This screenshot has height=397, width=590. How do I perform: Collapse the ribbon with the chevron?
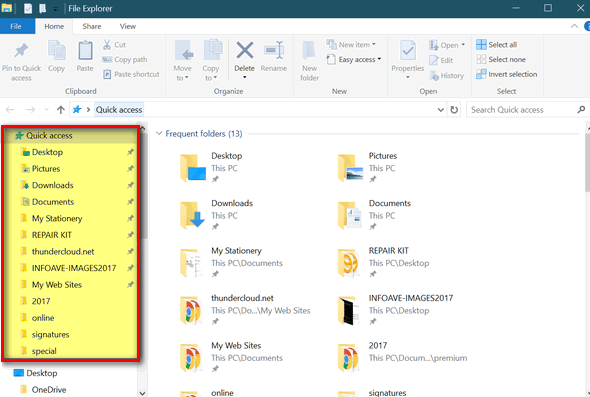[574, 26]
